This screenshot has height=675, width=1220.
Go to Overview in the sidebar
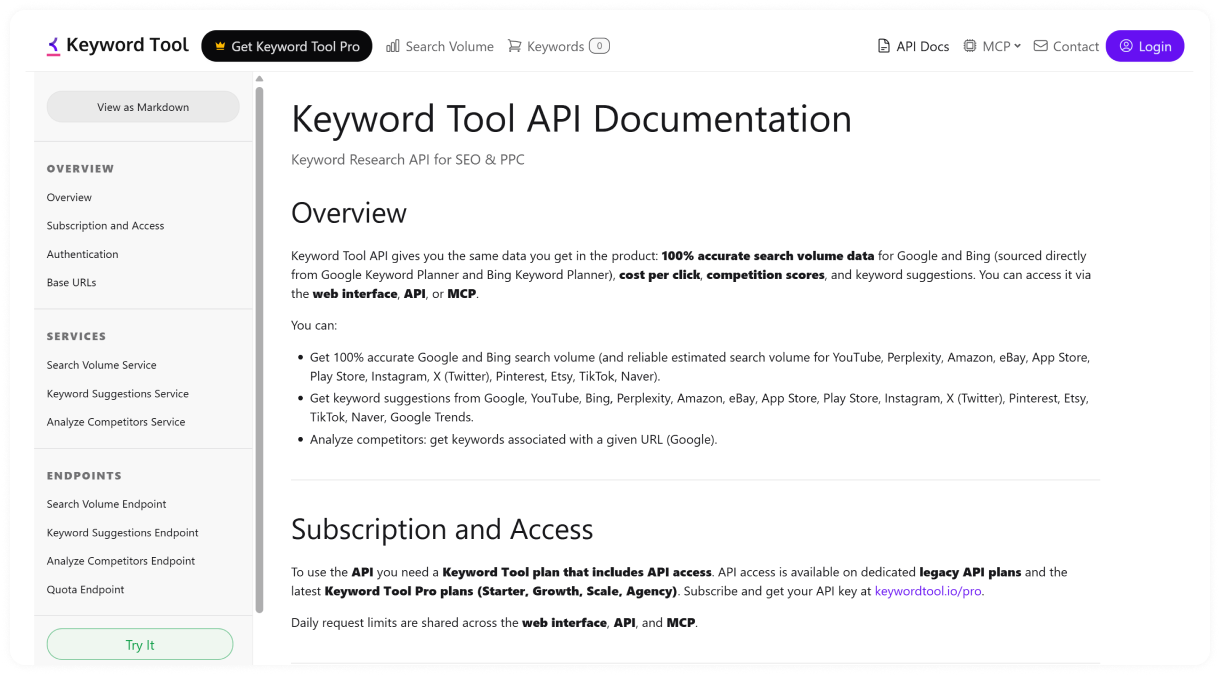(x=69, y=197)
